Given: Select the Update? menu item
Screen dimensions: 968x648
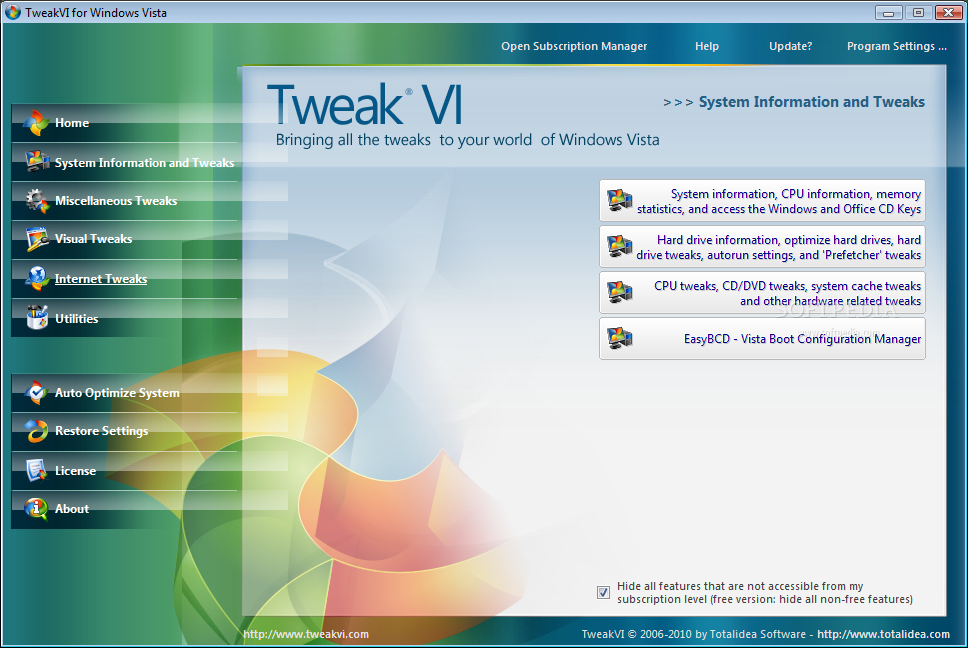Looking at the screenshot, I should [x=790, y=46].
